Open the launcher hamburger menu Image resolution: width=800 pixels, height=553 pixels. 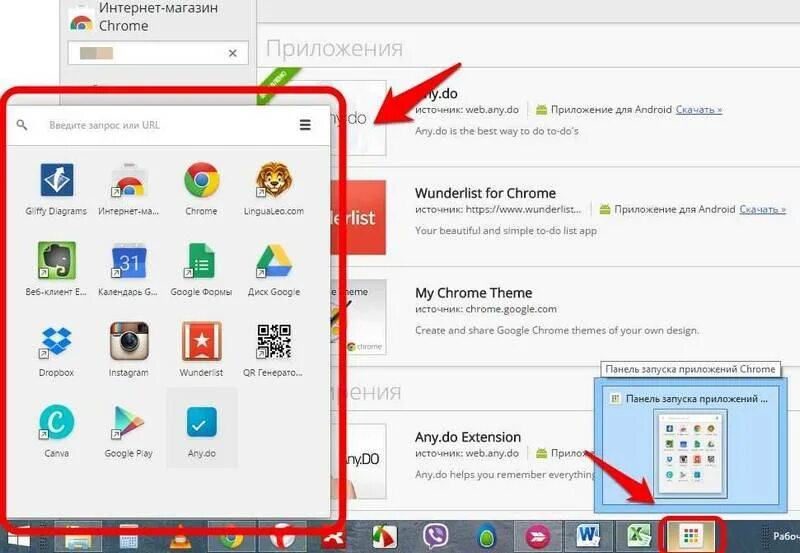(x=305, y=125)
